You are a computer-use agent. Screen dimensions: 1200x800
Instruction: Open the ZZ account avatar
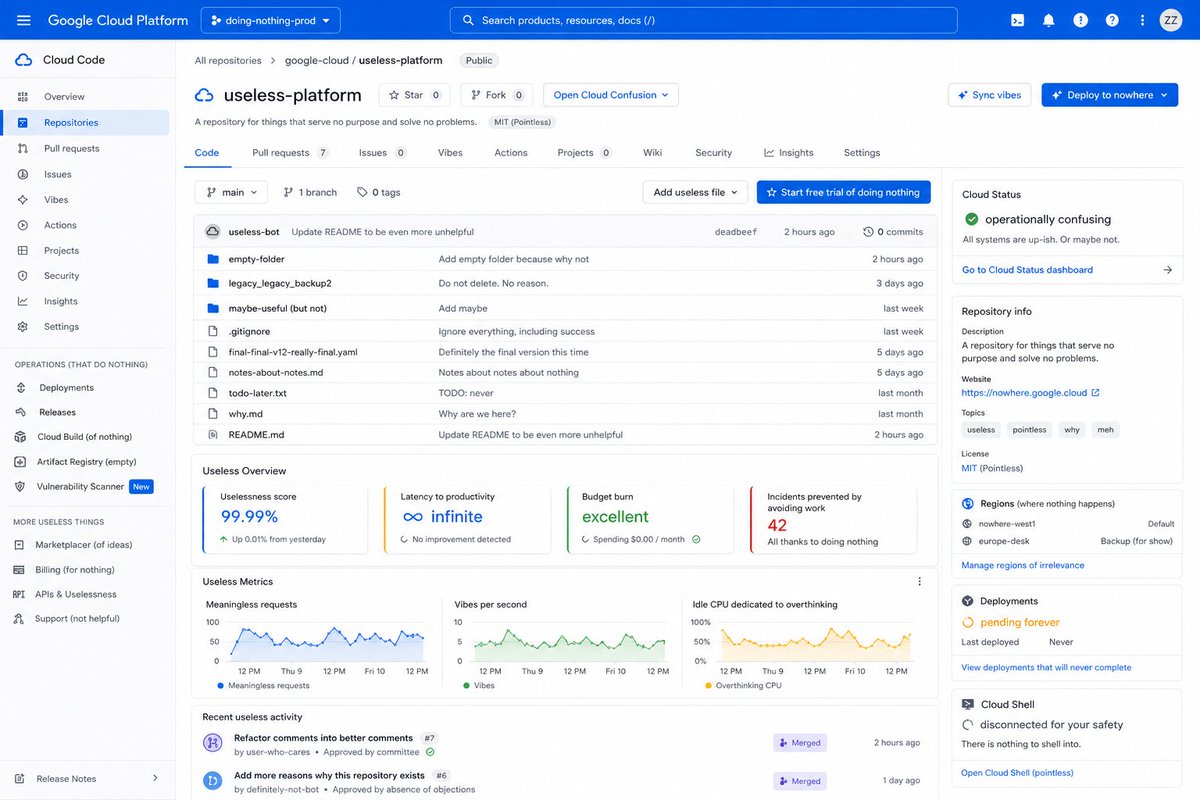pos(1170,20)
